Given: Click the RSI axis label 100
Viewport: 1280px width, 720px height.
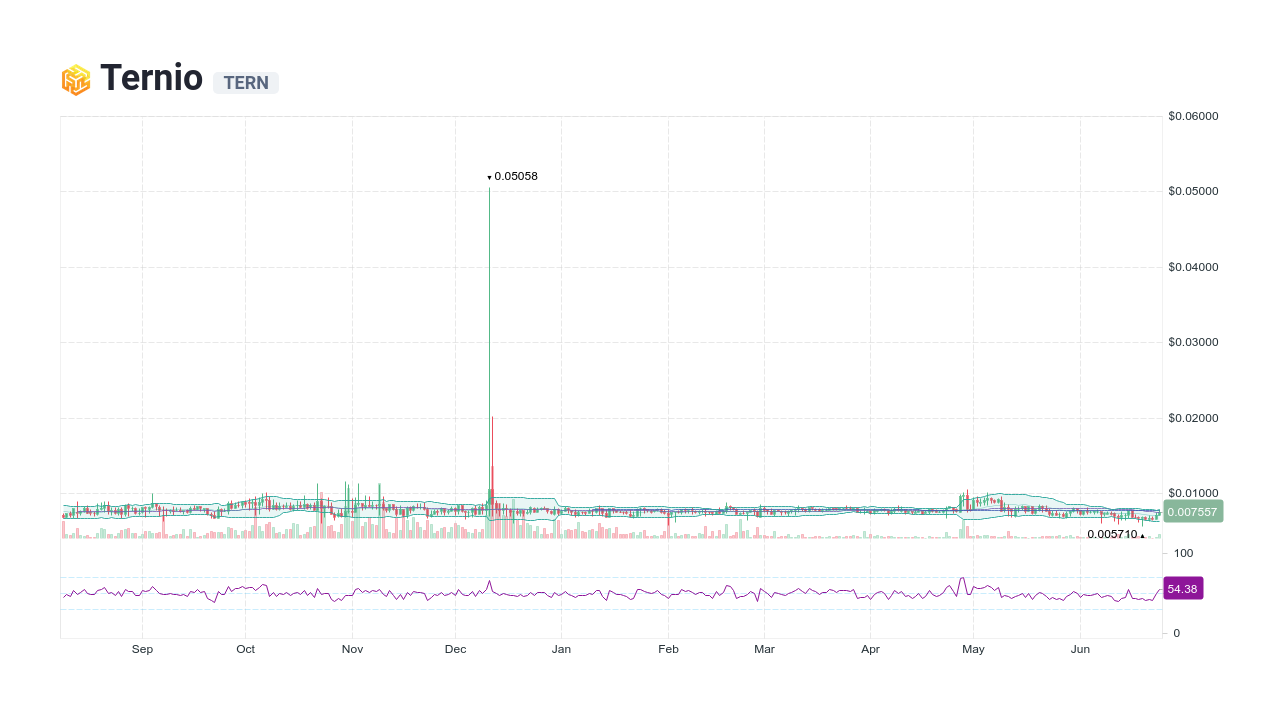Looking at the screenshot, I should [1184, 553].
